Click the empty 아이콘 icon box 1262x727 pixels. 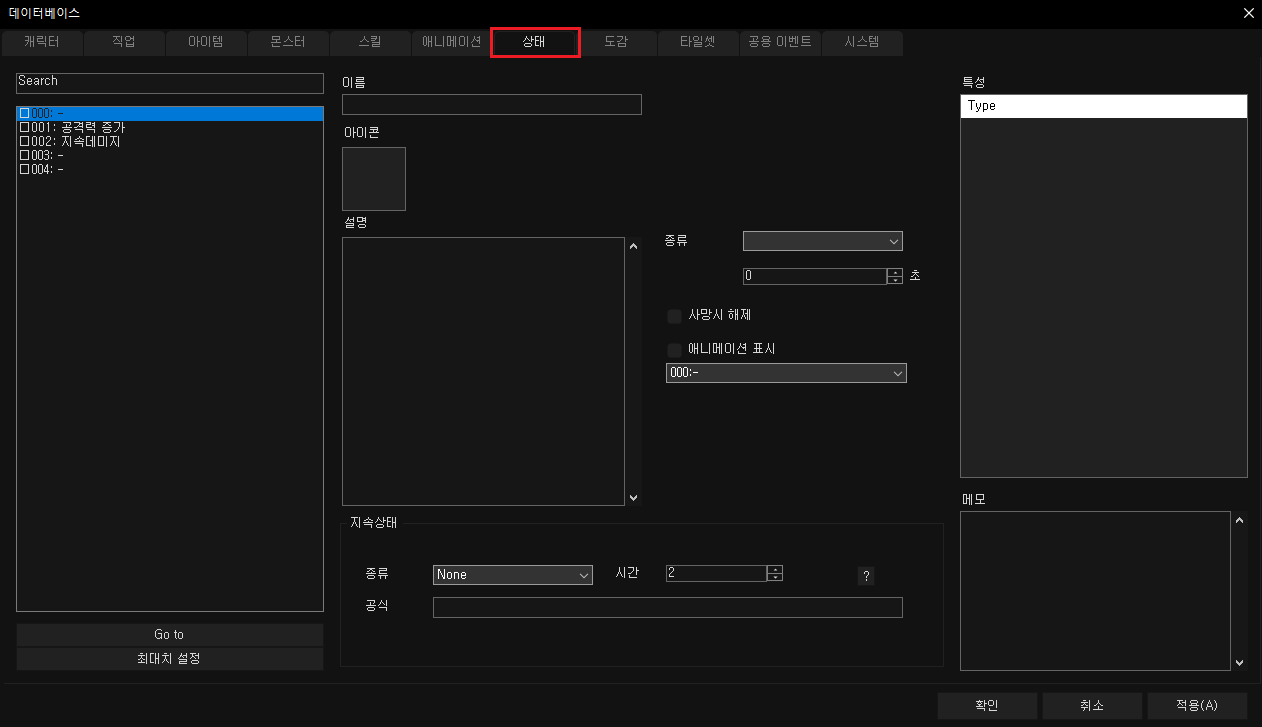(374, 179)
